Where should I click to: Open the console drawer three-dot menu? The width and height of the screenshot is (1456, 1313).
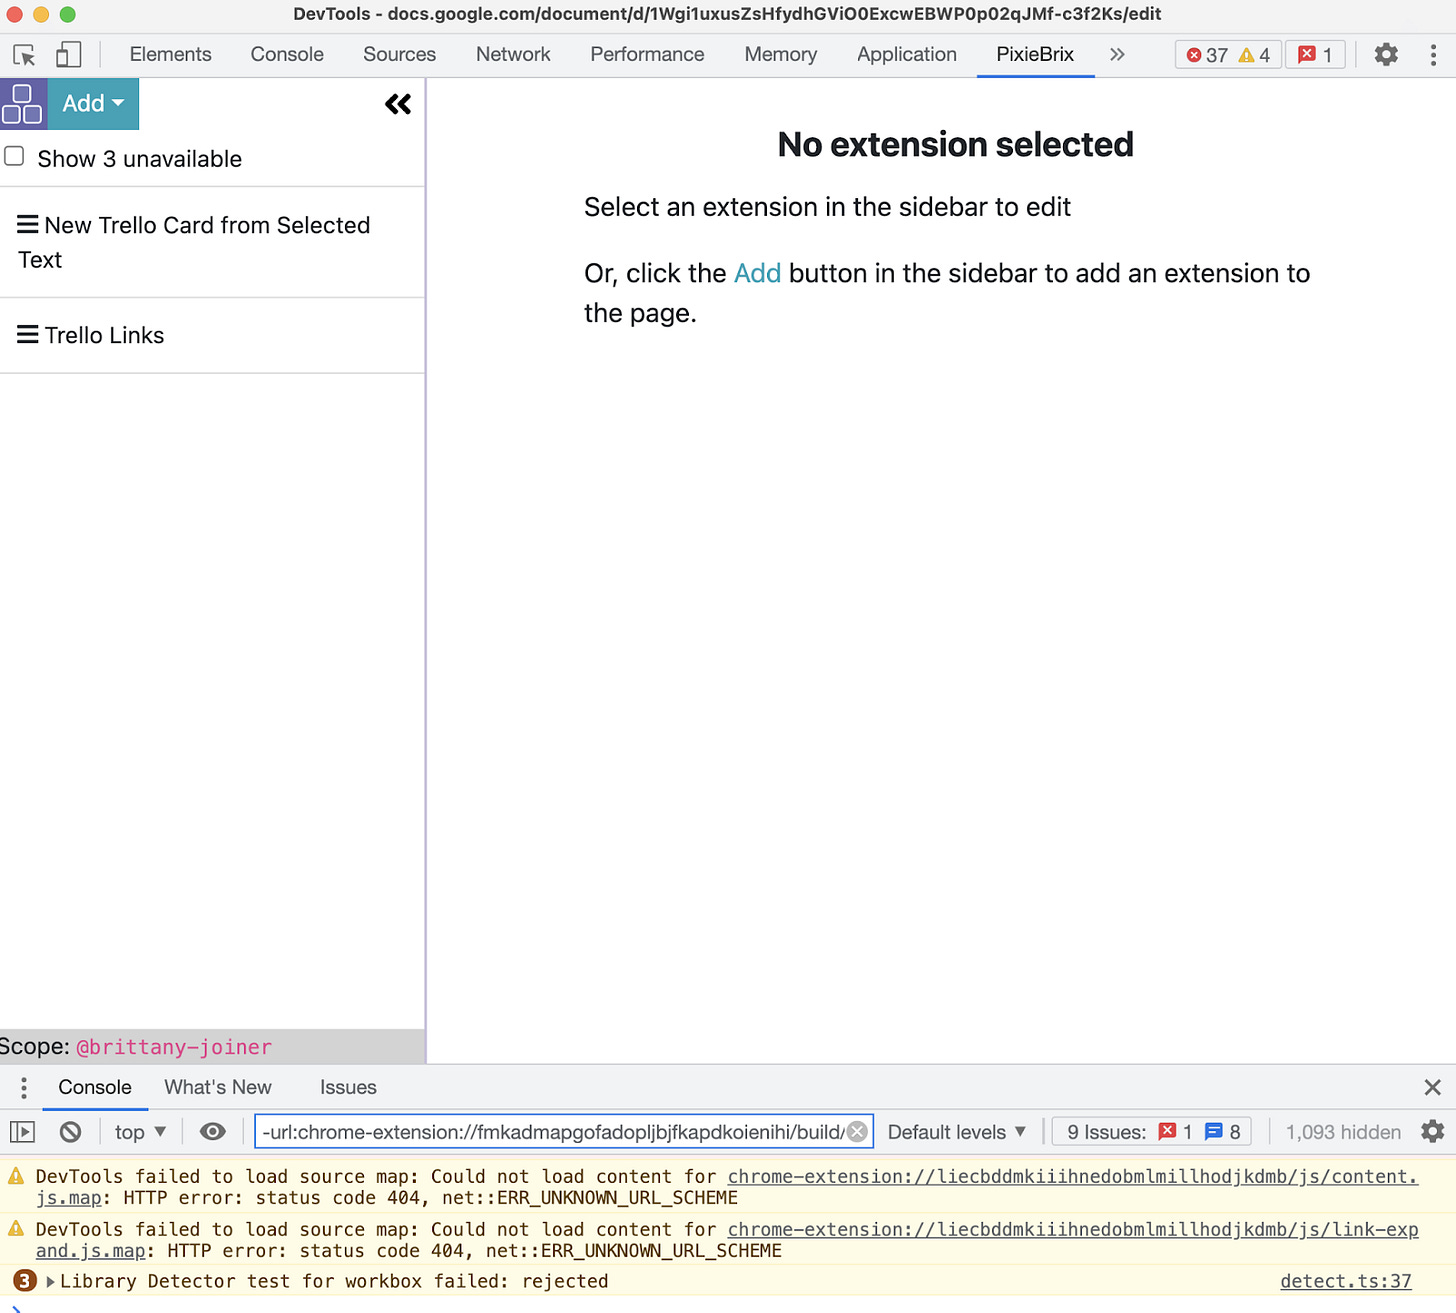23,1087
